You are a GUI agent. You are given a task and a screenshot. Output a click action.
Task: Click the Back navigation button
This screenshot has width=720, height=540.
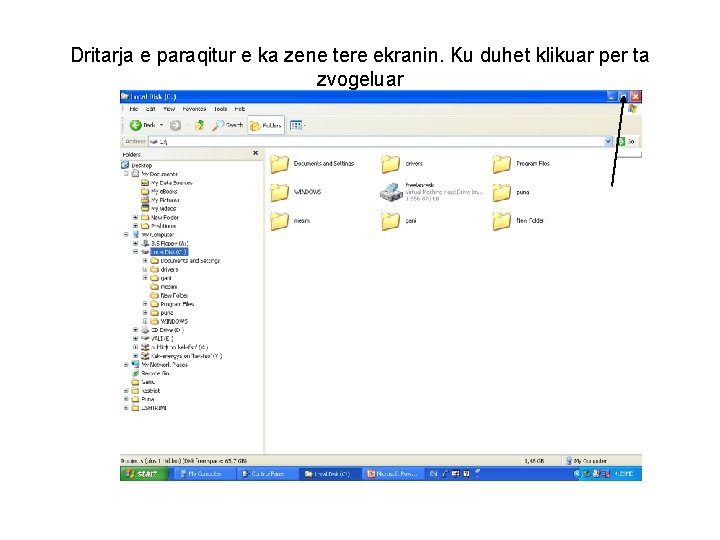point(143,125)
